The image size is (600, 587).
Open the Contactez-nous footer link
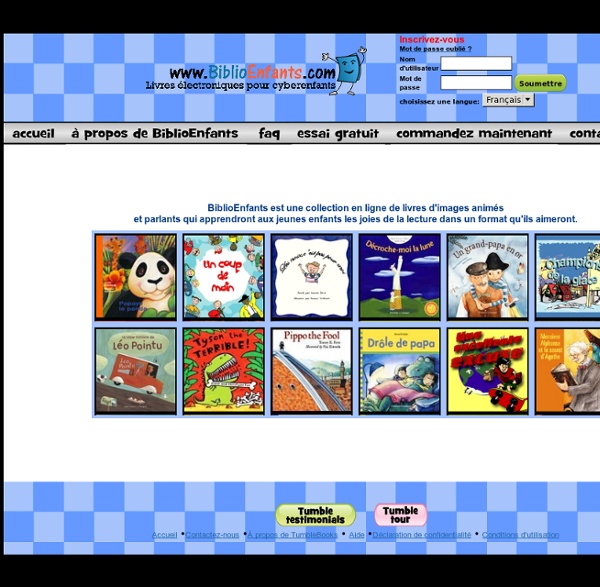pyautogui.click(x=212, y=535)
